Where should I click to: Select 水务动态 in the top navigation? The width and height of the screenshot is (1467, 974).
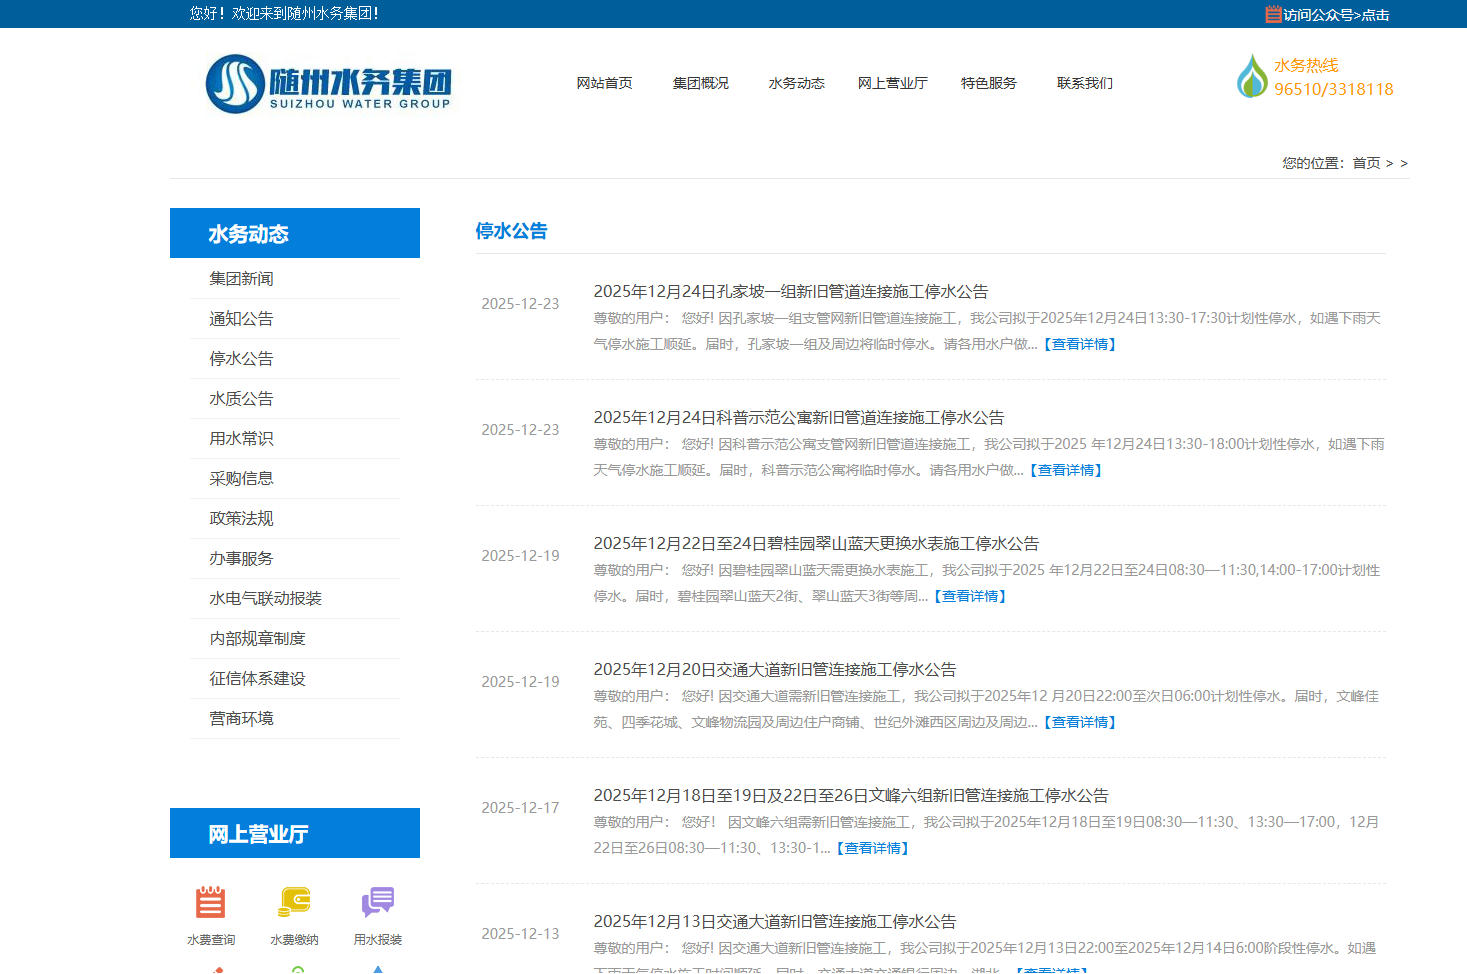click(x=796, y=83)
